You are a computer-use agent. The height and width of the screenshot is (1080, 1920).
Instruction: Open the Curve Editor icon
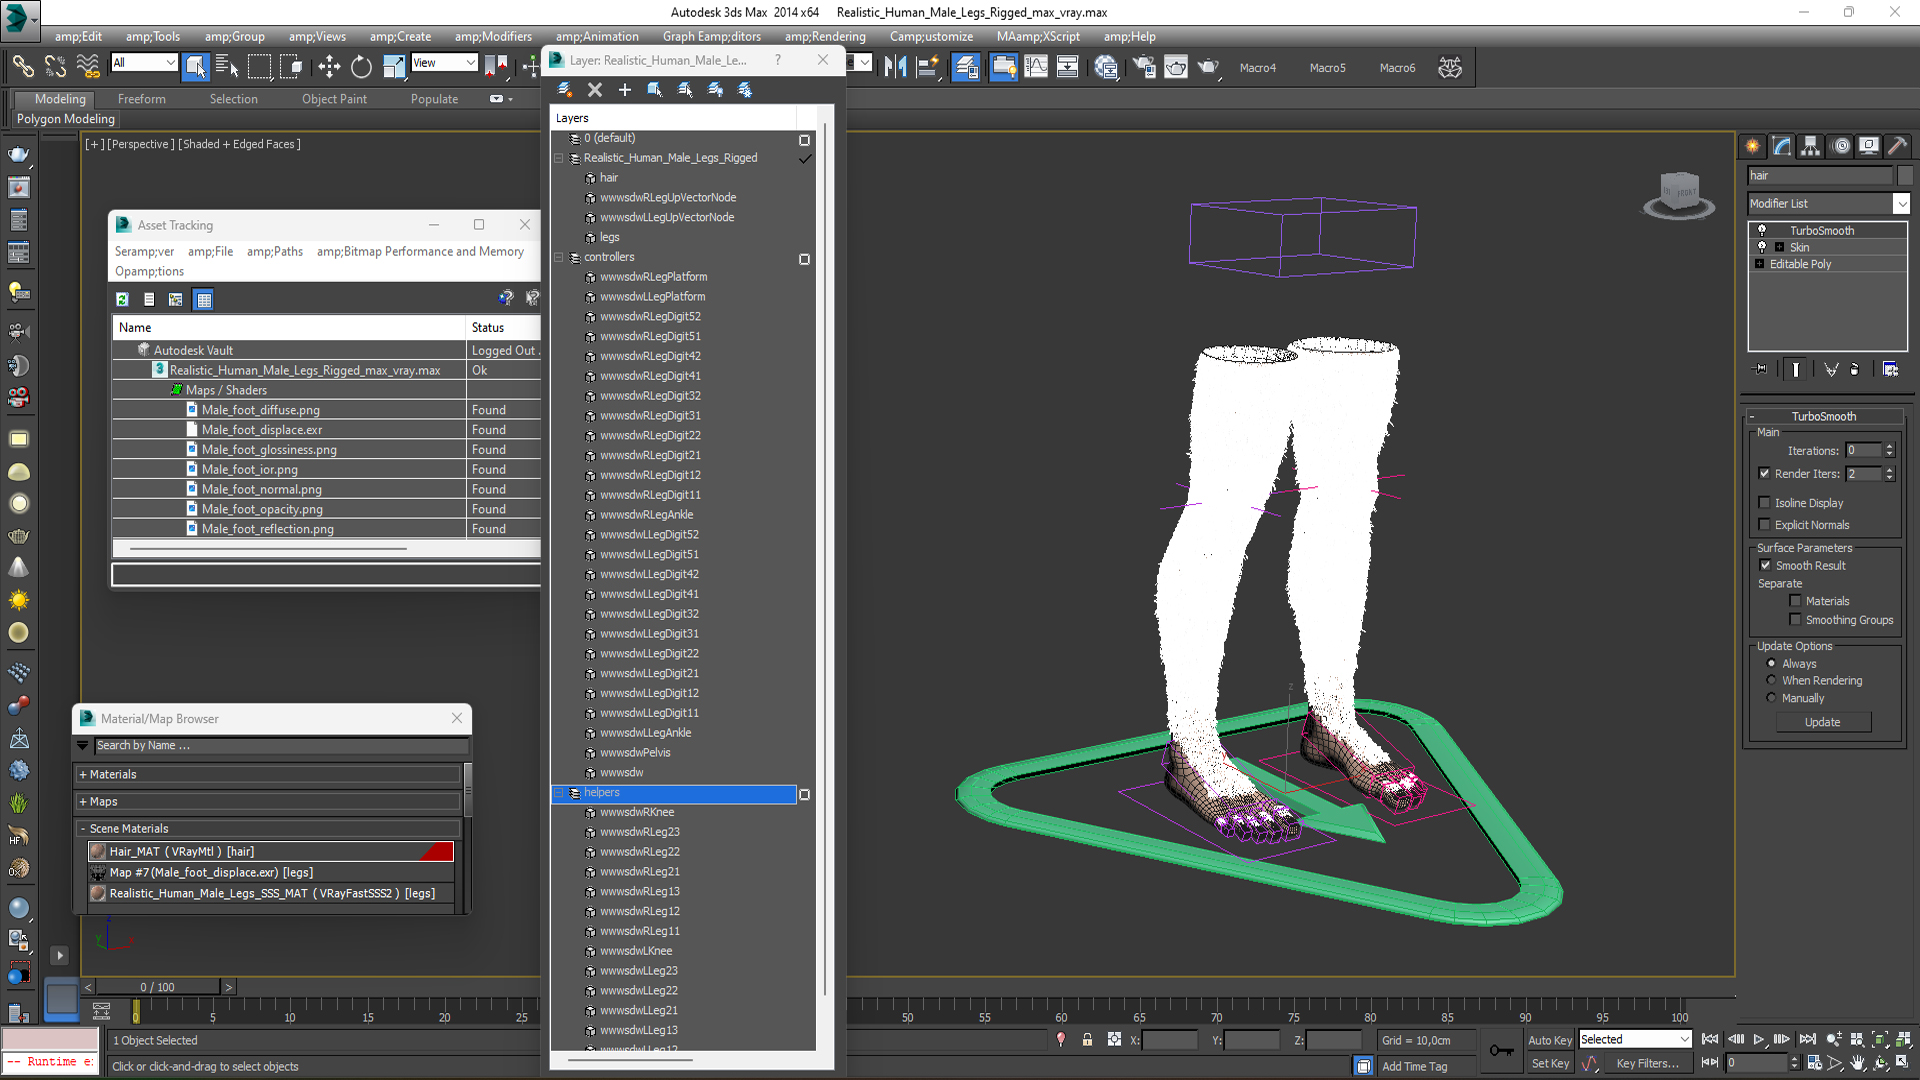(1036, 67)
